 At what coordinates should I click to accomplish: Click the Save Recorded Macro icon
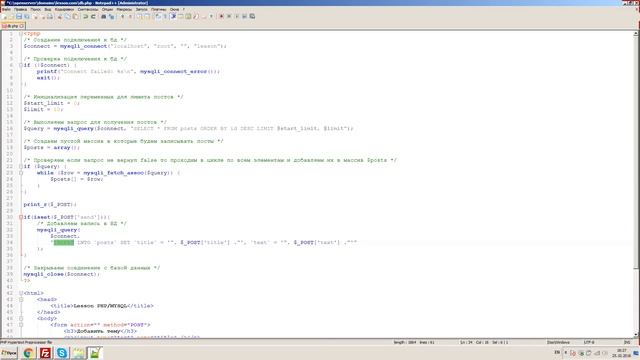pyautogui.click(x=252, y=16)
